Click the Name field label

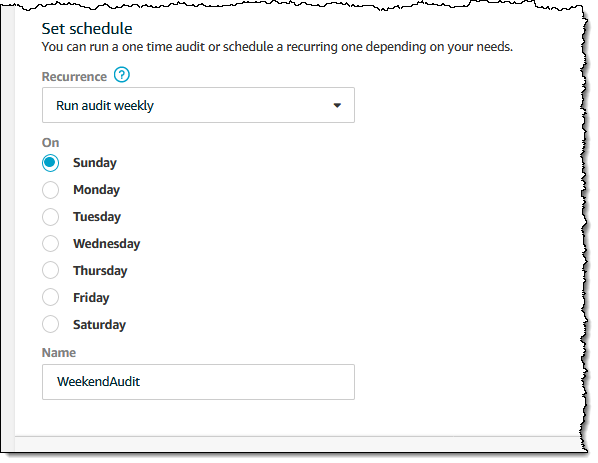tap(59, 352)
